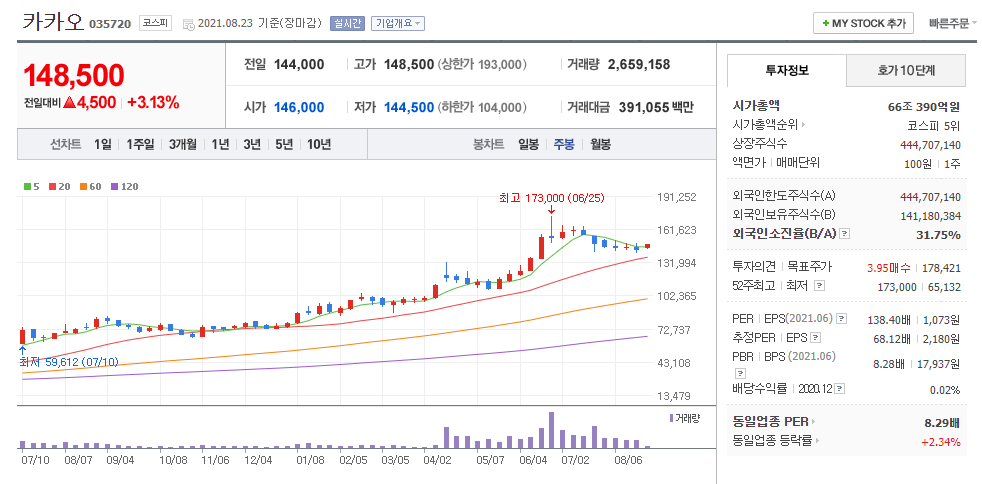982x484 pixels.
Task: Click help icon beside 외국인소진율(B/A)
Action: pos(844,234)
